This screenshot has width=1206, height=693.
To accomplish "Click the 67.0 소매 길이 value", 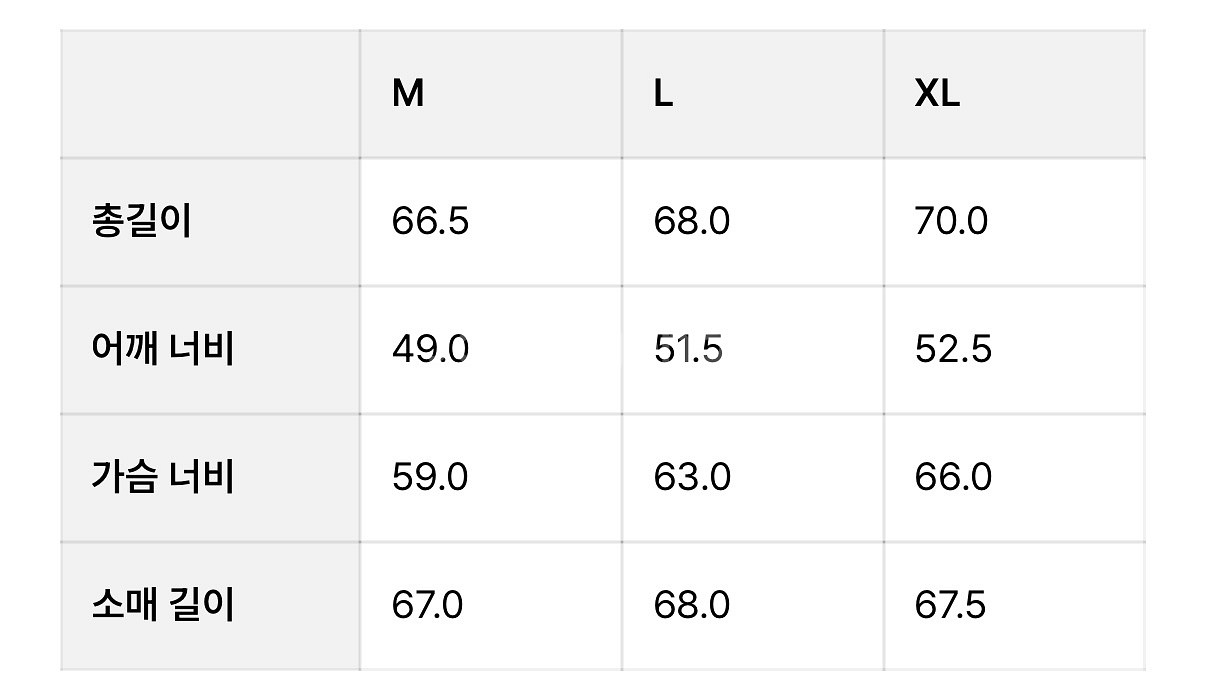I will pyautogui.click(x=427, y=605).
